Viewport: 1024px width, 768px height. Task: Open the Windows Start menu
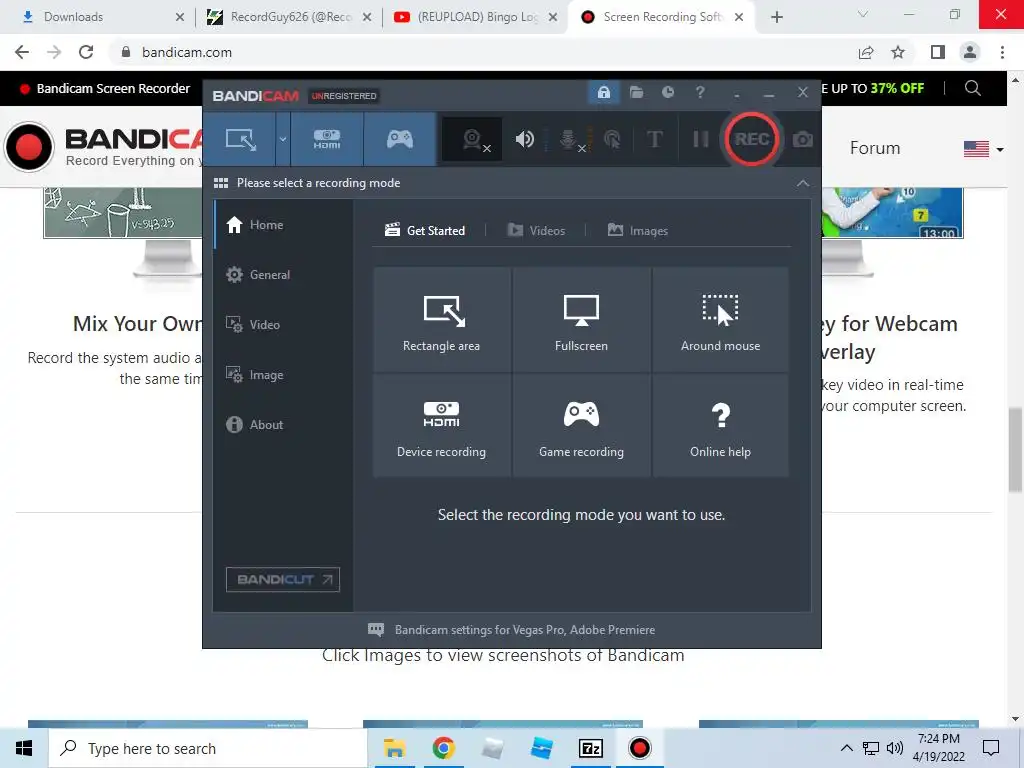click(x=24, y=748)
